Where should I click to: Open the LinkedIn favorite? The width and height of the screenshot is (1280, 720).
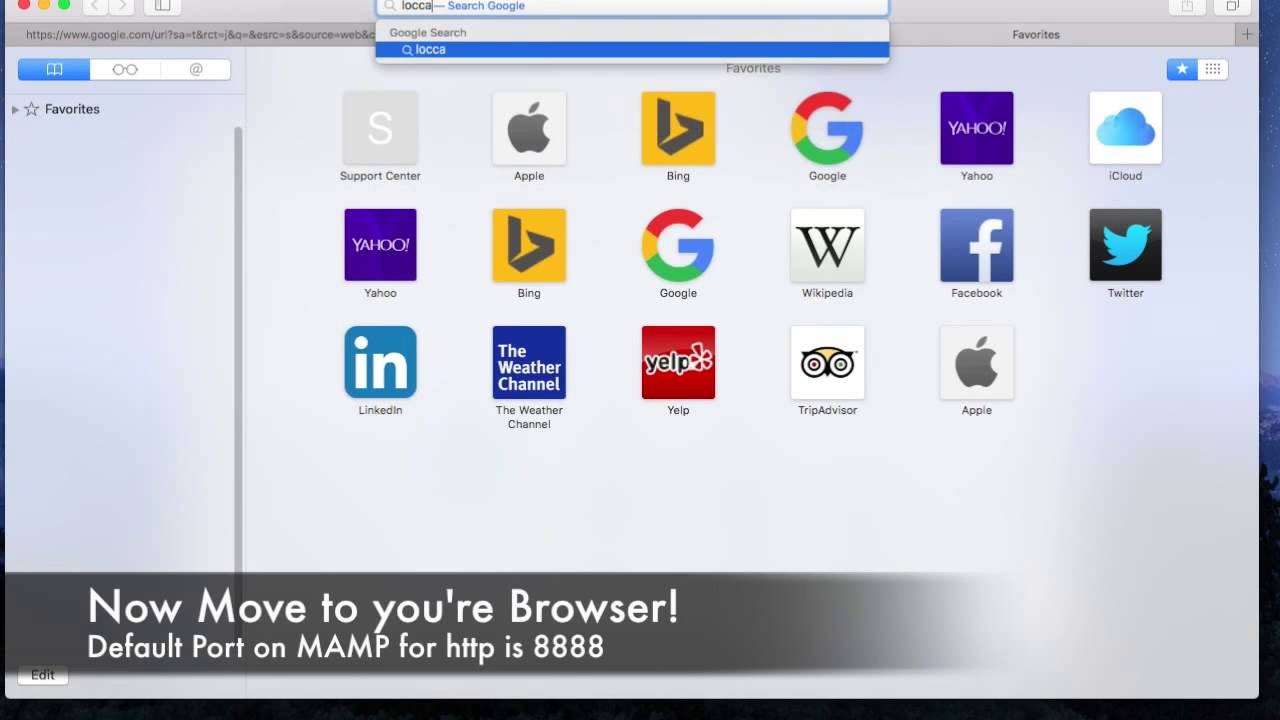[x=380, y=362]
